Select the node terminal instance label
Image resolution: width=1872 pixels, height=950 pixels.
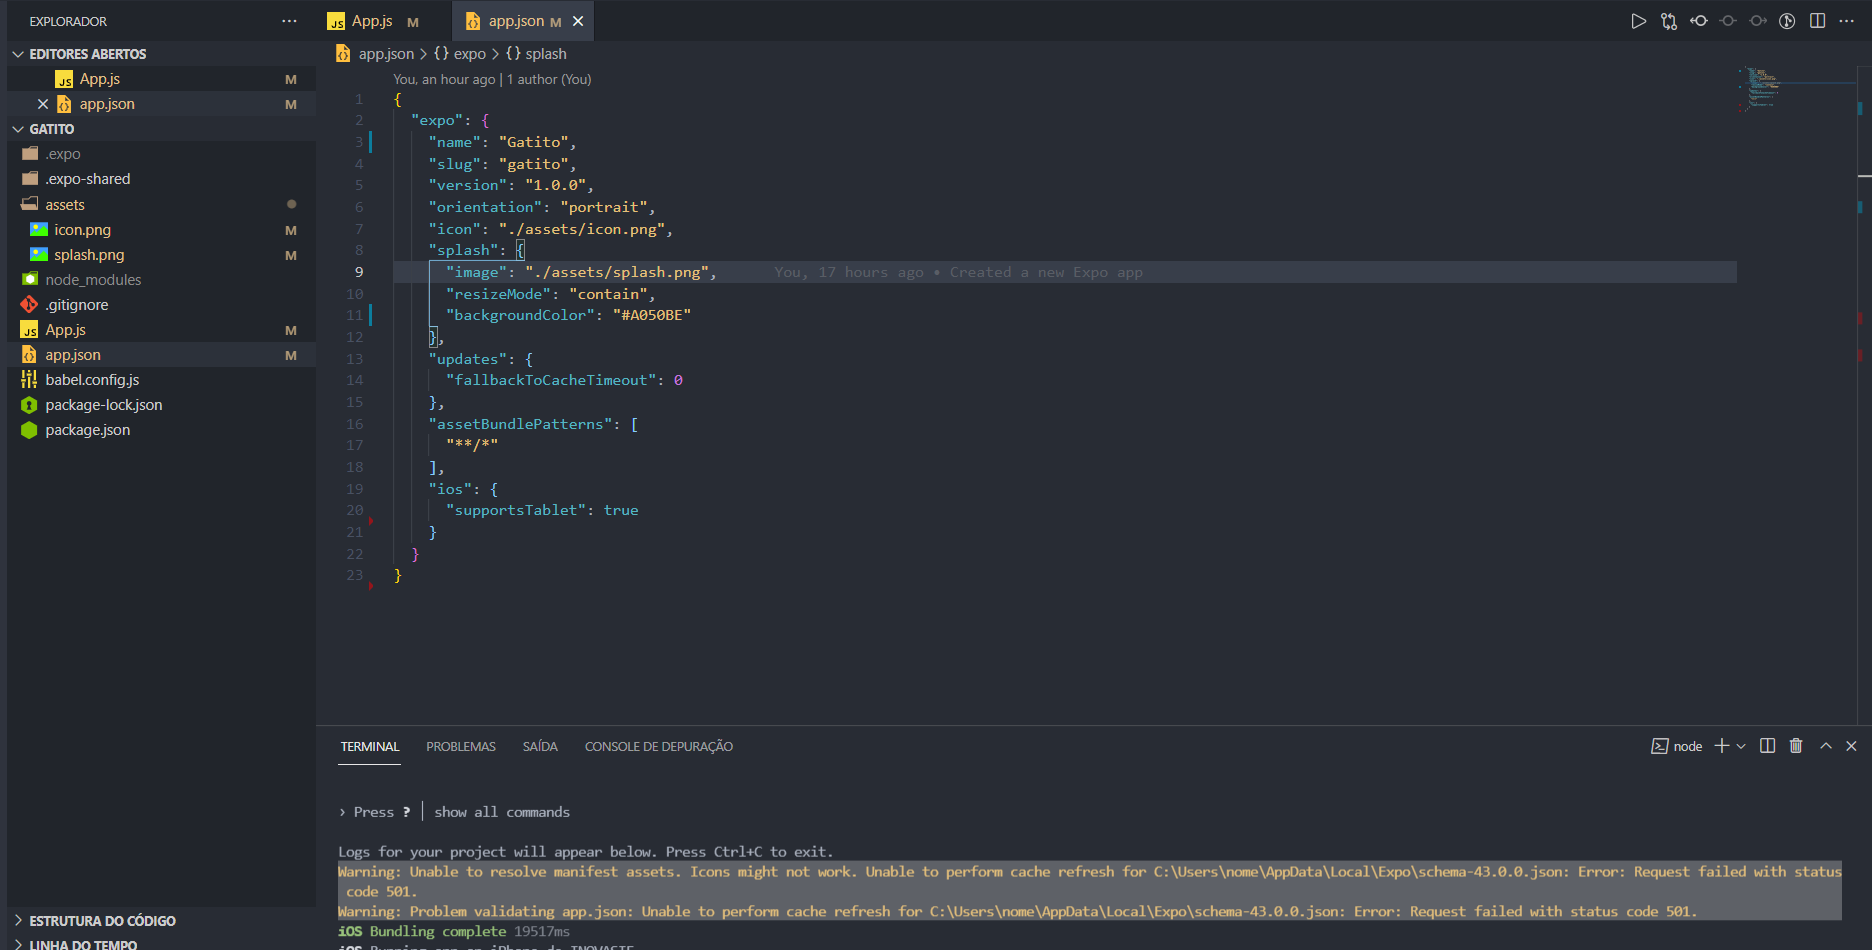pos(1677,747)
